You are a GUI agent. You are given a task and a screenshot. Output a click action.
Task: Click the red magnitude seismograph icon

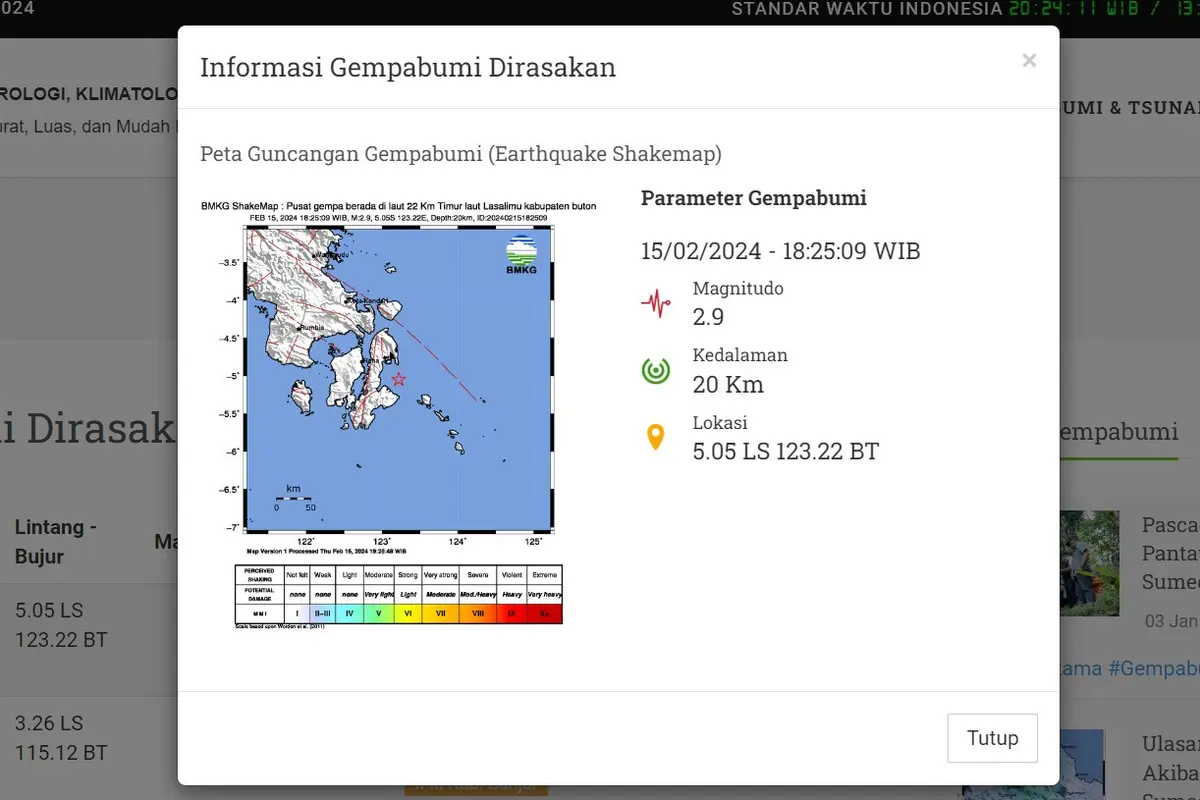pos(656,303)
